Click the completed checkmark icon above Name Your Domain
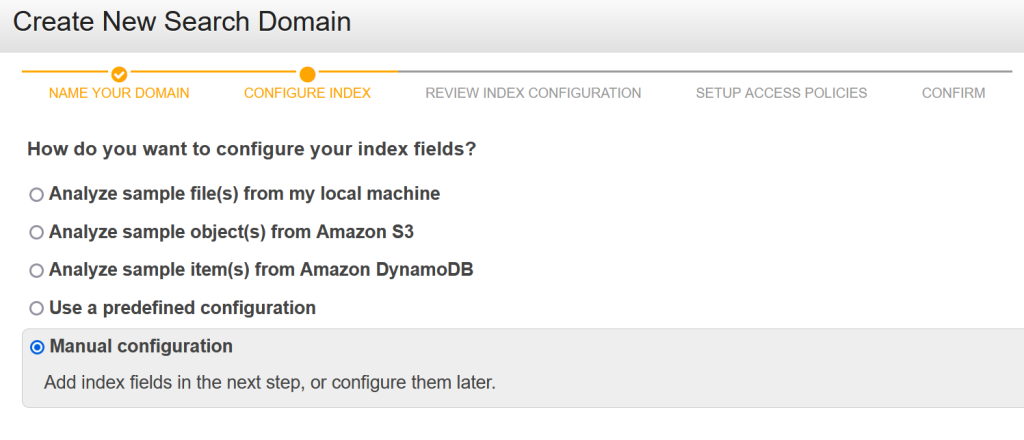1024x440 pixels. 119,74
